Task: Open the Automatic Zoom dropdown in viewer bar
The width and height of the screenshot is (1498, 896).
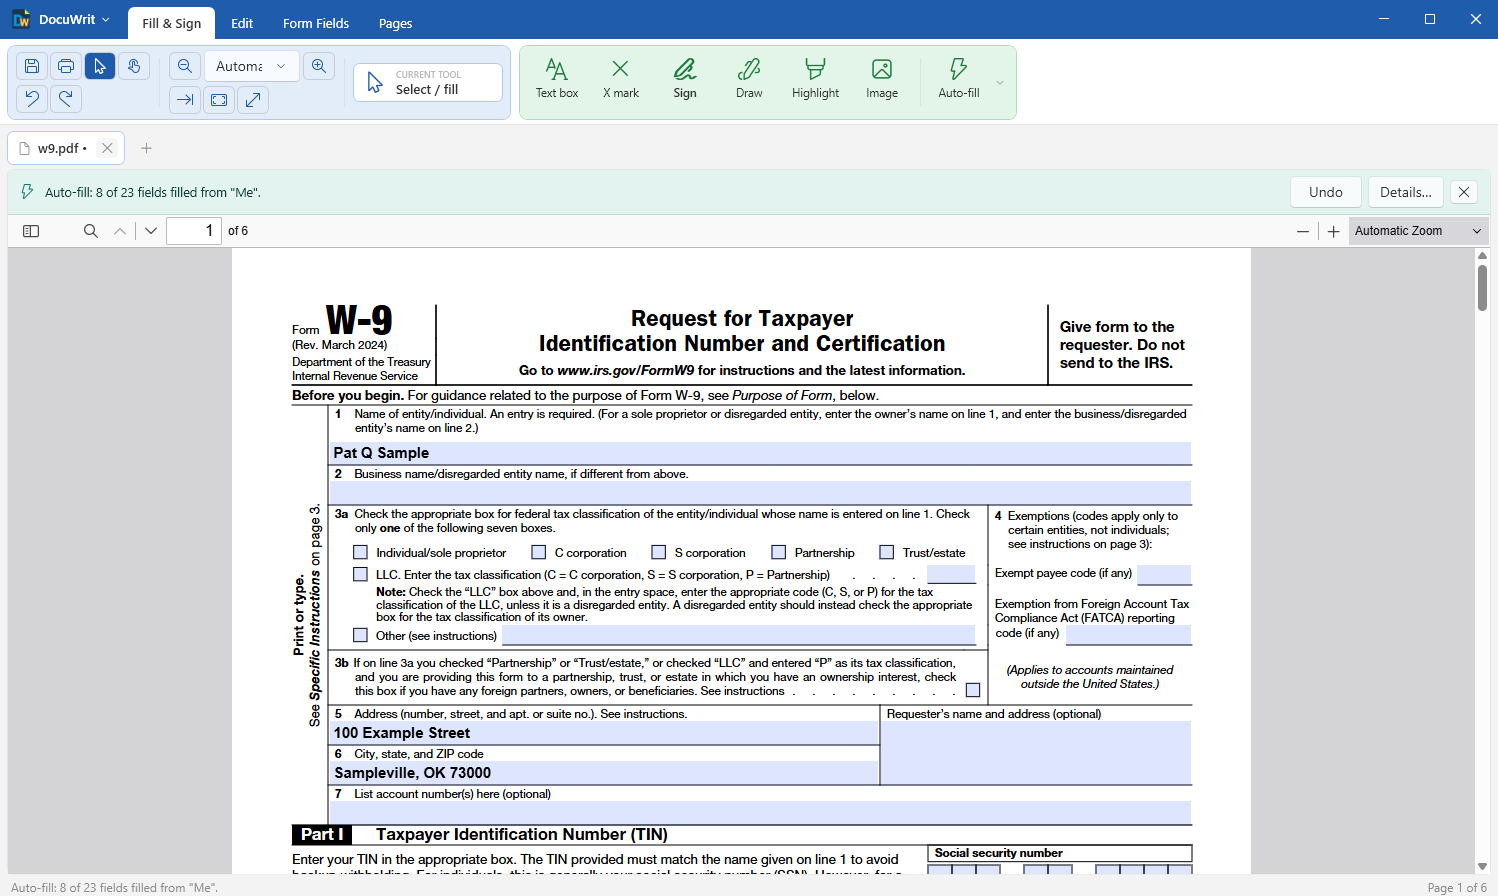Action: (x=1418, y=231)
